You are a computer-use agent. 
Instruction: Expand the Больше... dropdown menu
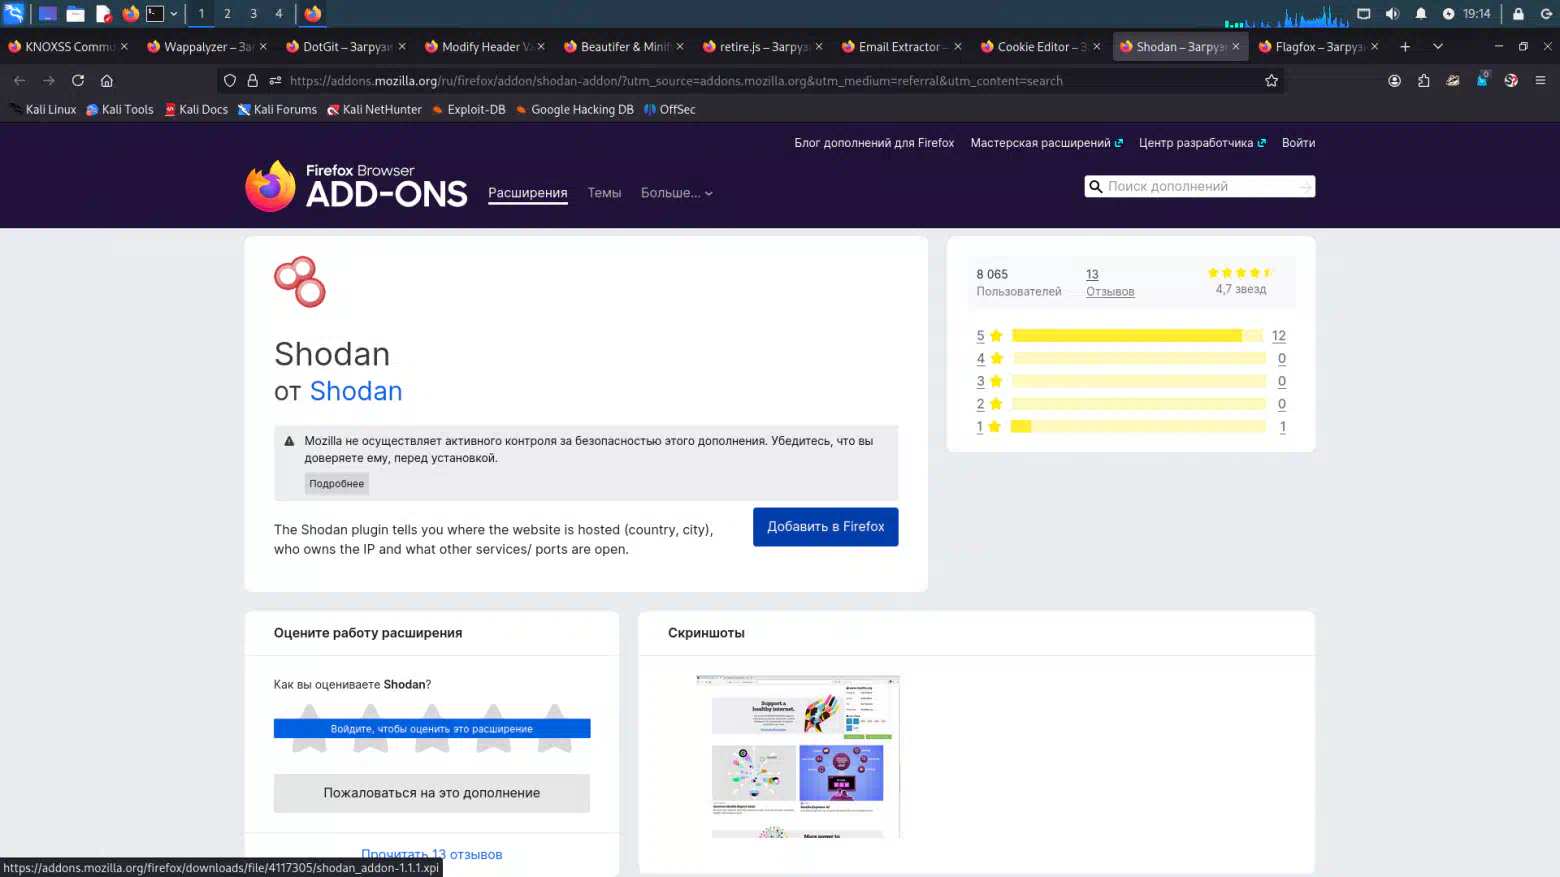677,193
